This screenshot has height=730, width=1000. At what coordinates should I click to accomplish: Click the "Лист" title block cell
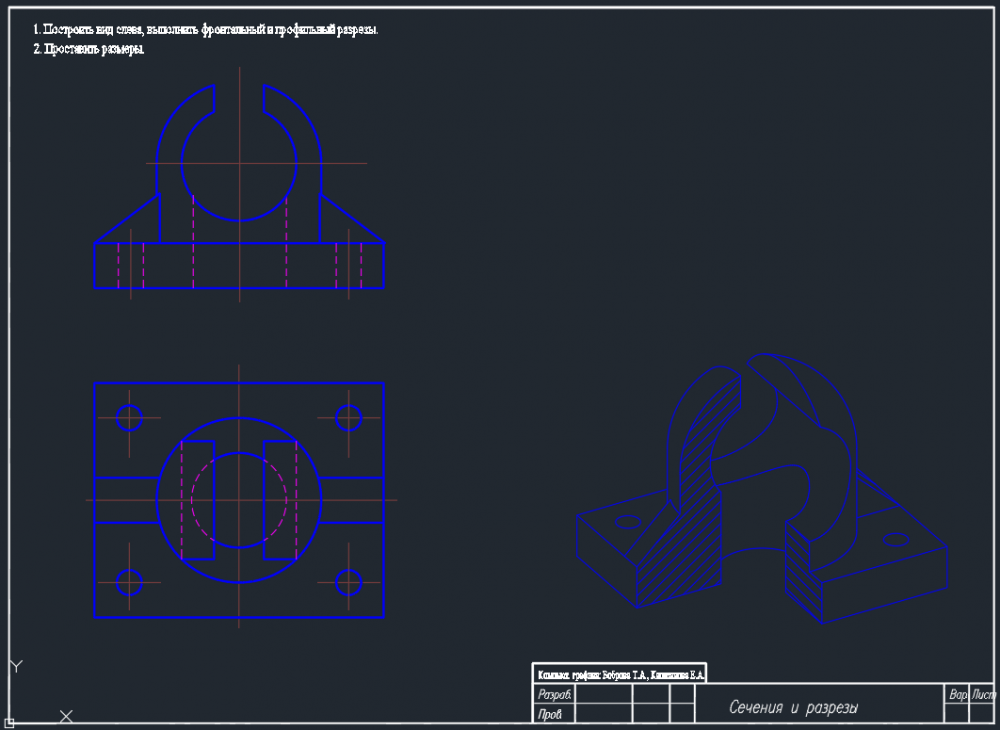(983, 695)
